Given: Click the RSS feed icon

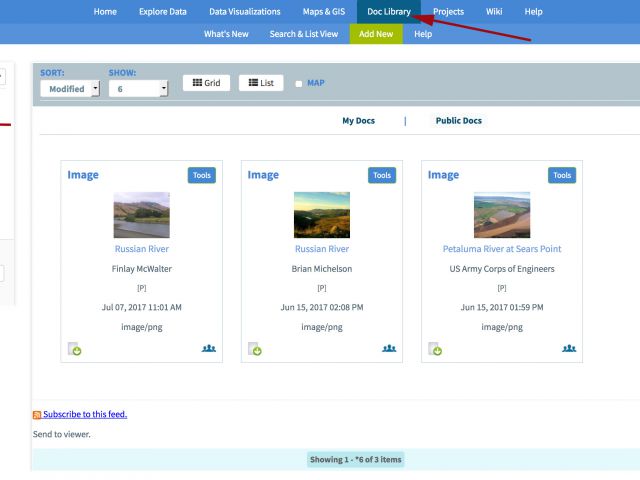Looking at the screenshot, I should tap(37, 415).
